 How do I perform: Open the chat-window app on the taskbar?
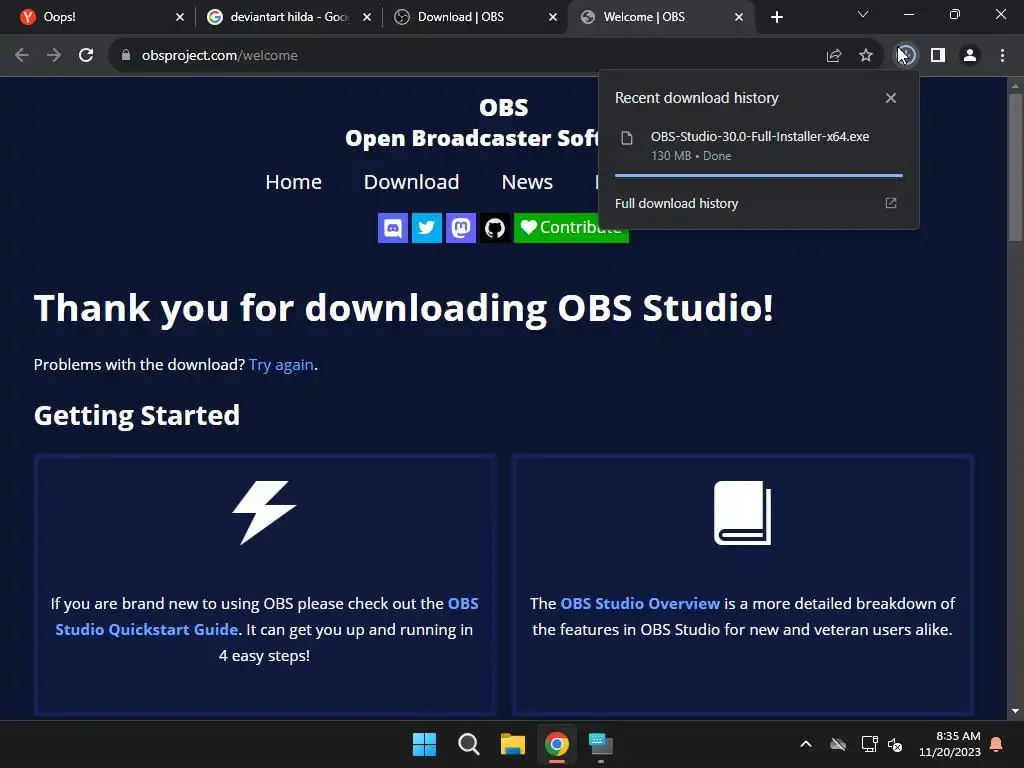(x=601, y=744)
